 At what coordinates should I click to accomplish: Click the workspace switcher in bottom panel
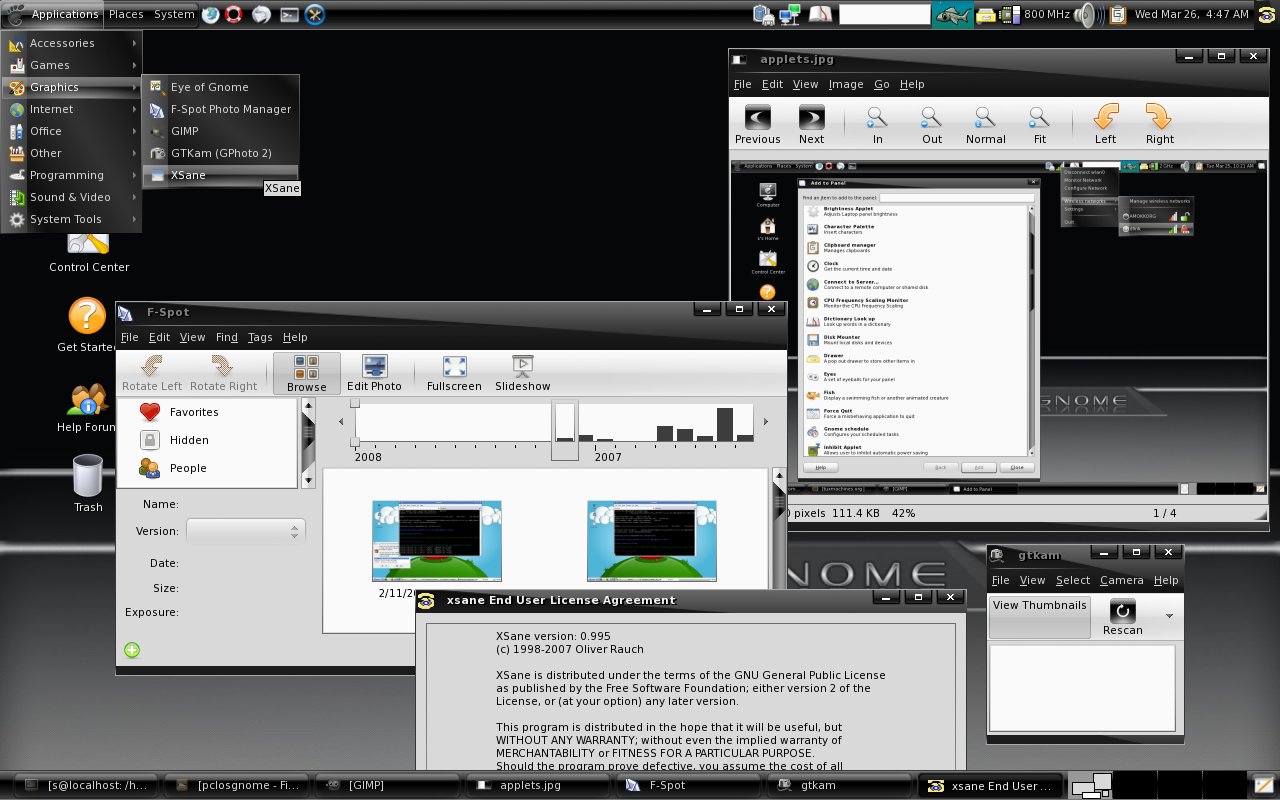click(x=1156, y=785)
